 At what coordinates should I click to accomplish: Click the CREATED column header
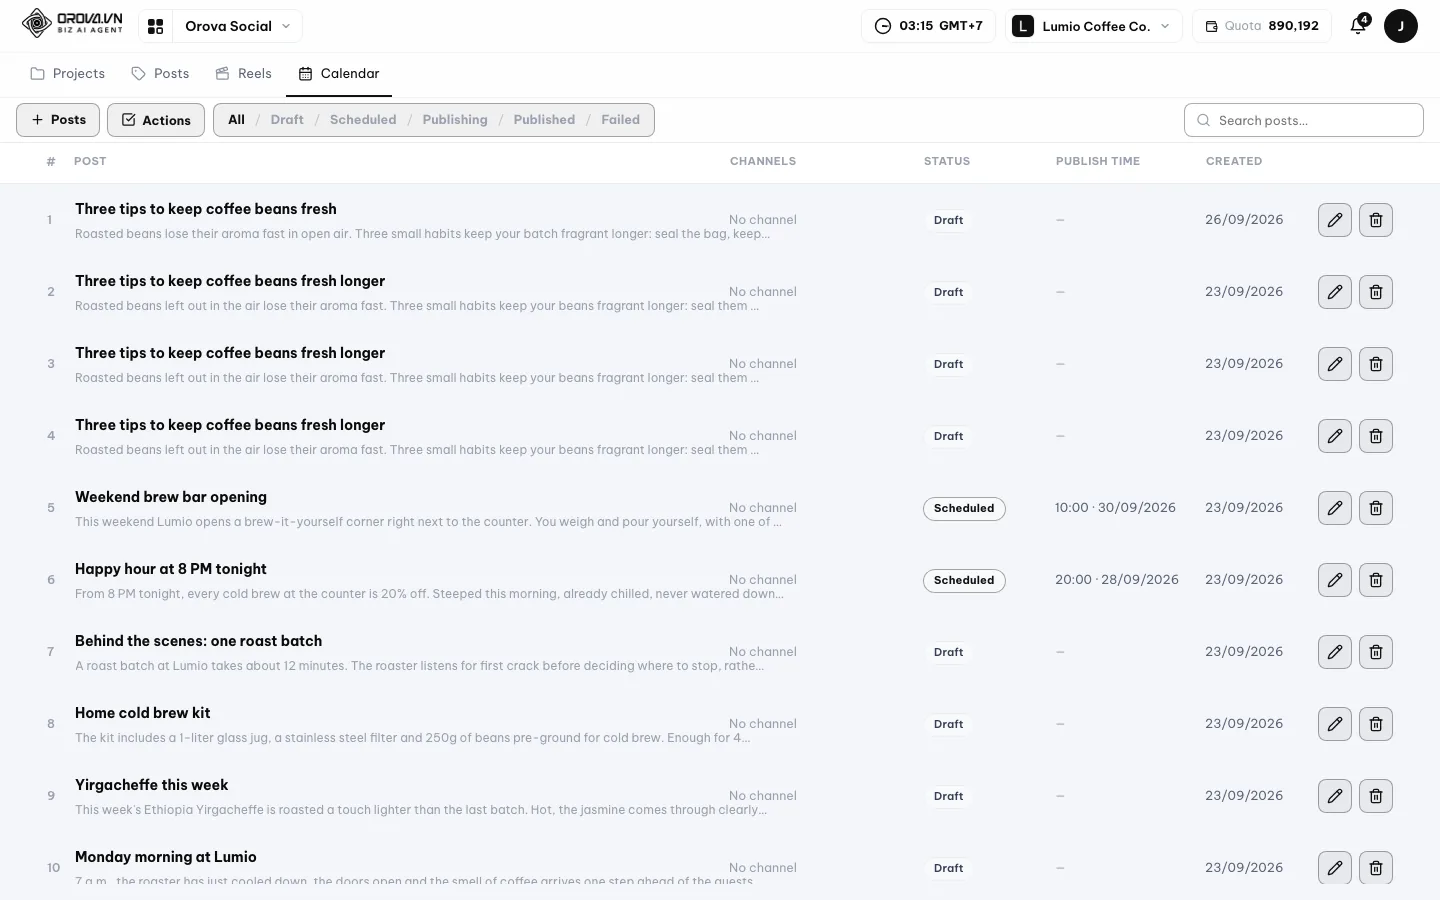[1234, 161]
